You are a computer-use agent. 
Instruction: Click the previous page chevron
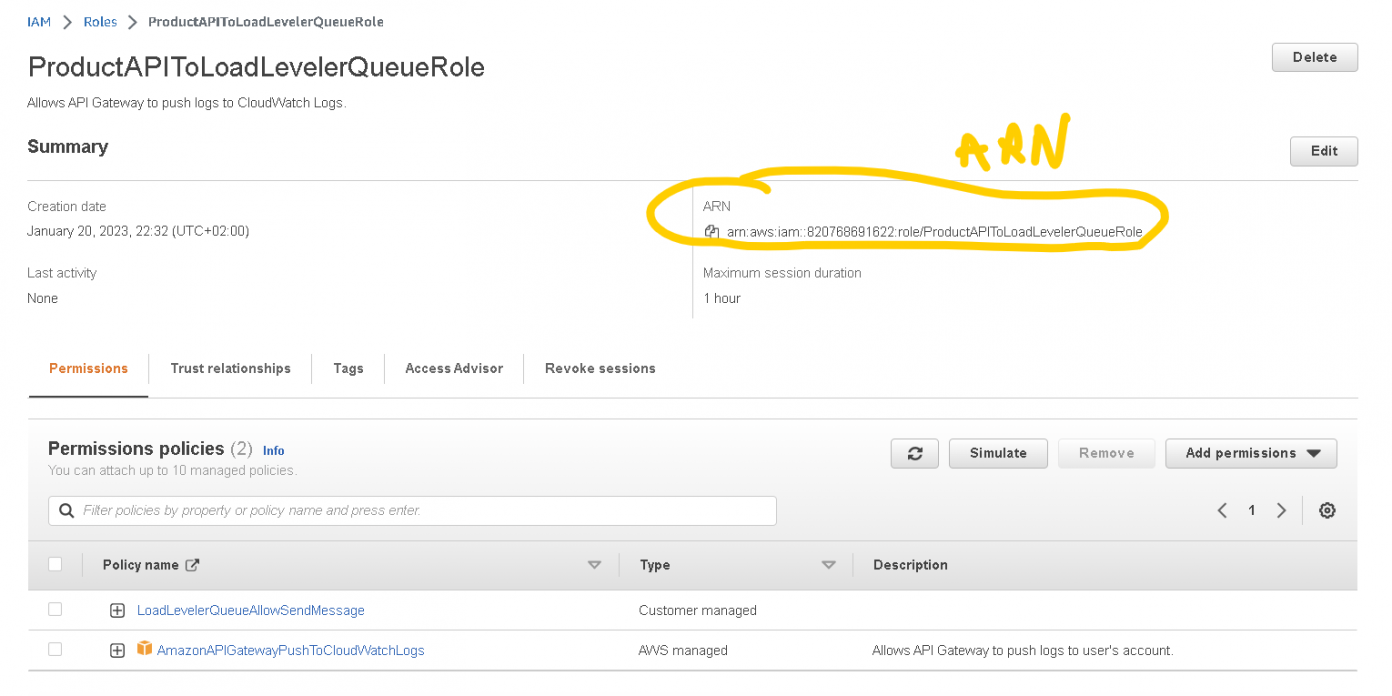pos(1221,510)
